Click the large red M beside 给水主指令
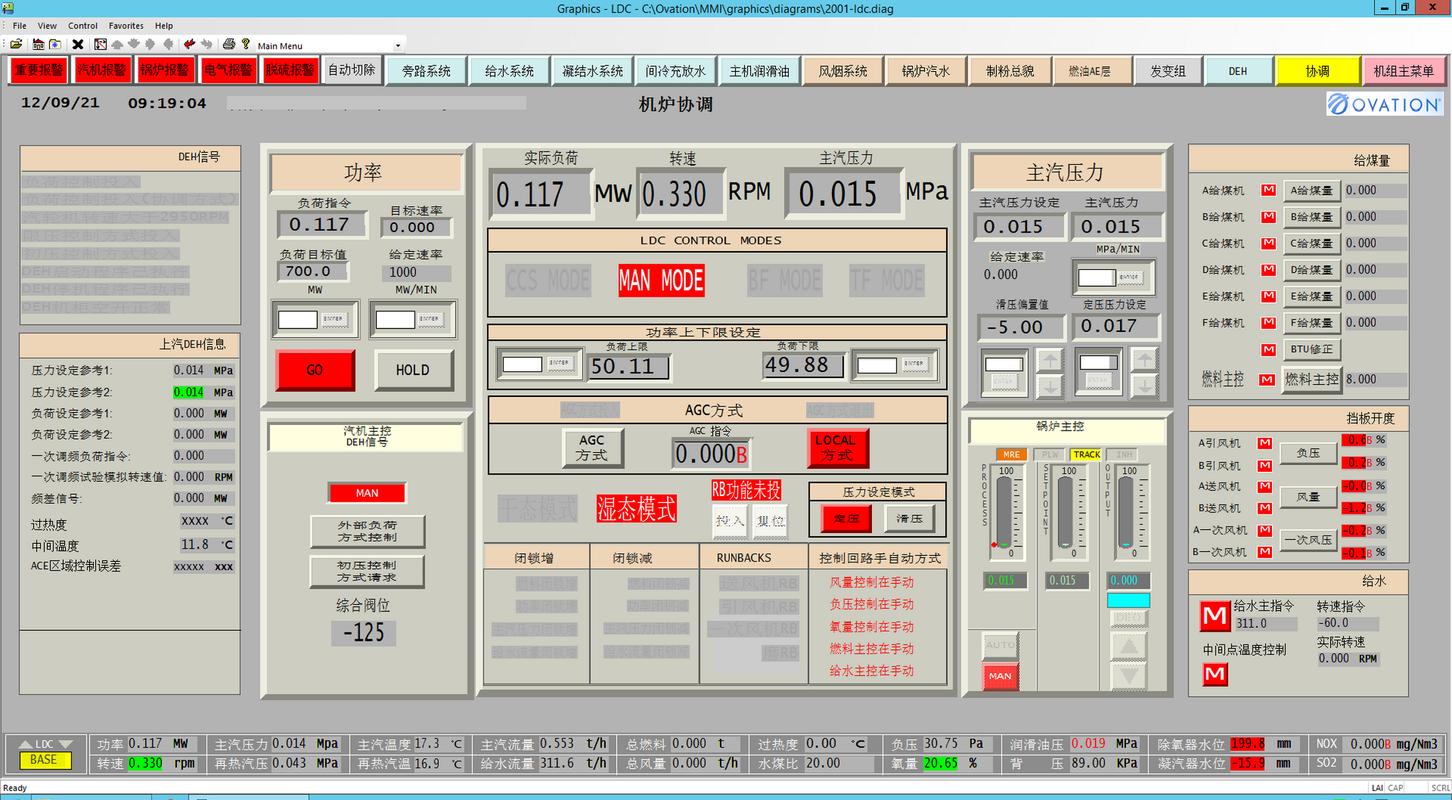The image size is (1452, 800). 1215,617
